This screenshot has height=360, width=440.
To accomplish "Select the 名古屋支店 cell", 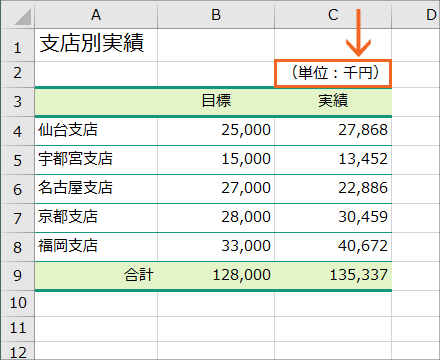I will [x=96, y=189].
